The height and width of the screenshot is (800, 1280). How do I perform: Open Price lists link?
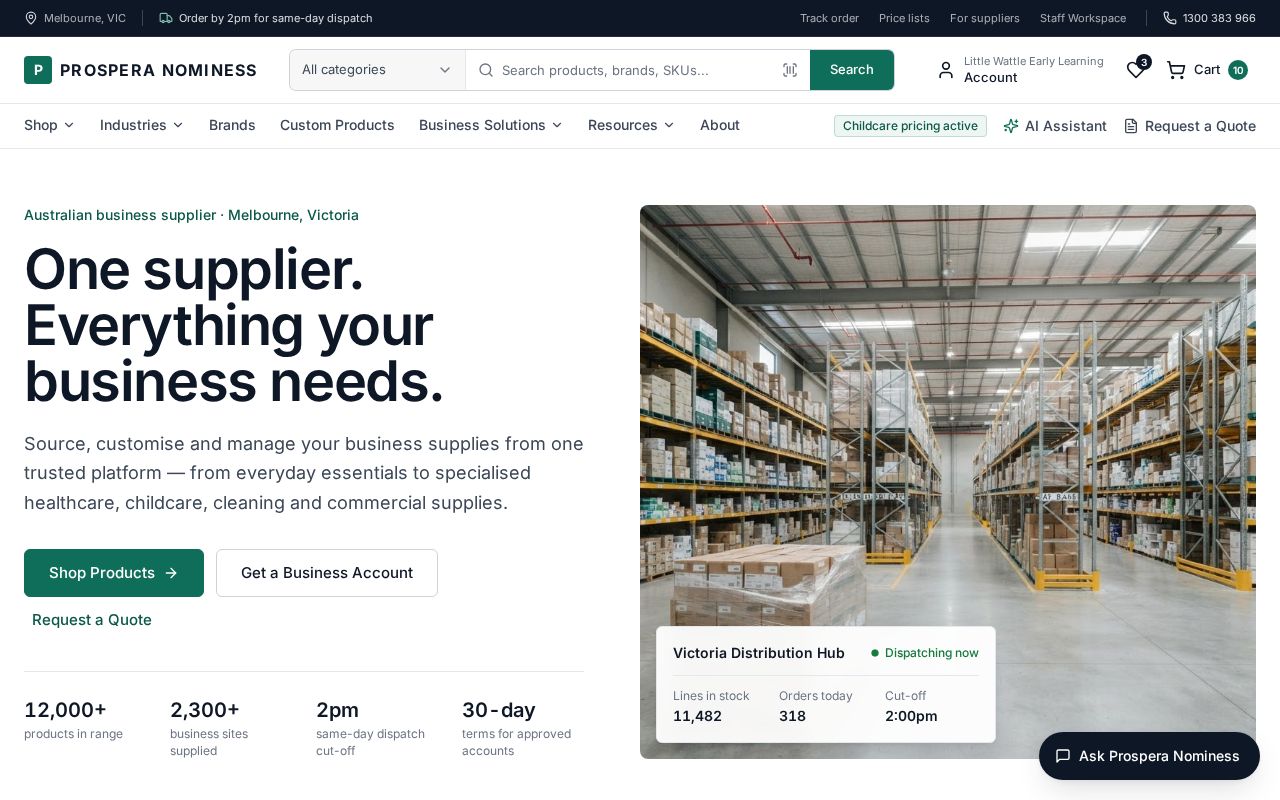904,18
